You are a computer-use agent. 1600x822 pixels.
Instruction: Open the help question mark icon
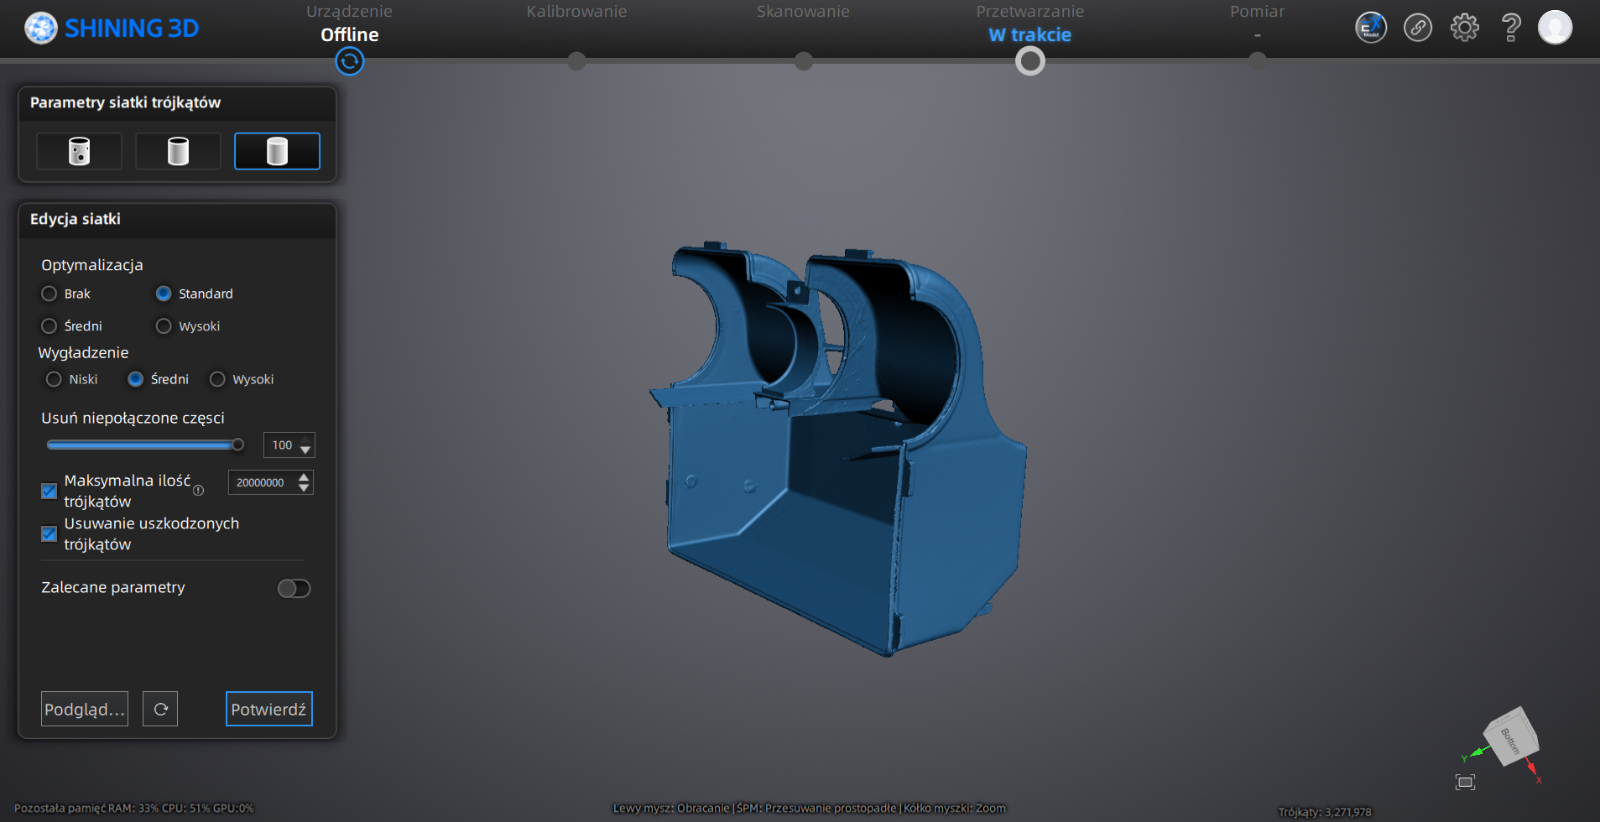click(1510, 27)
